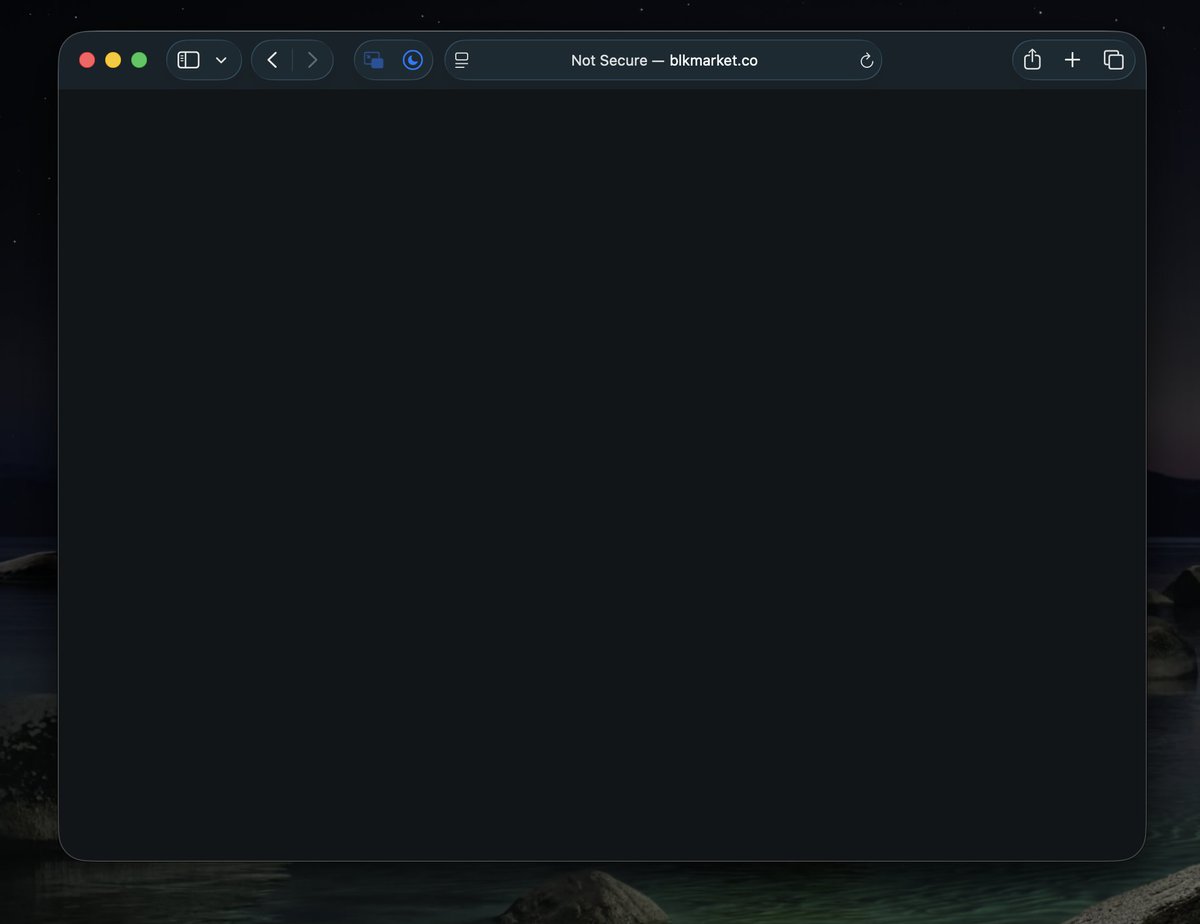Open a new tab
Screen dimensions: 1200x924
[1072, 60]
